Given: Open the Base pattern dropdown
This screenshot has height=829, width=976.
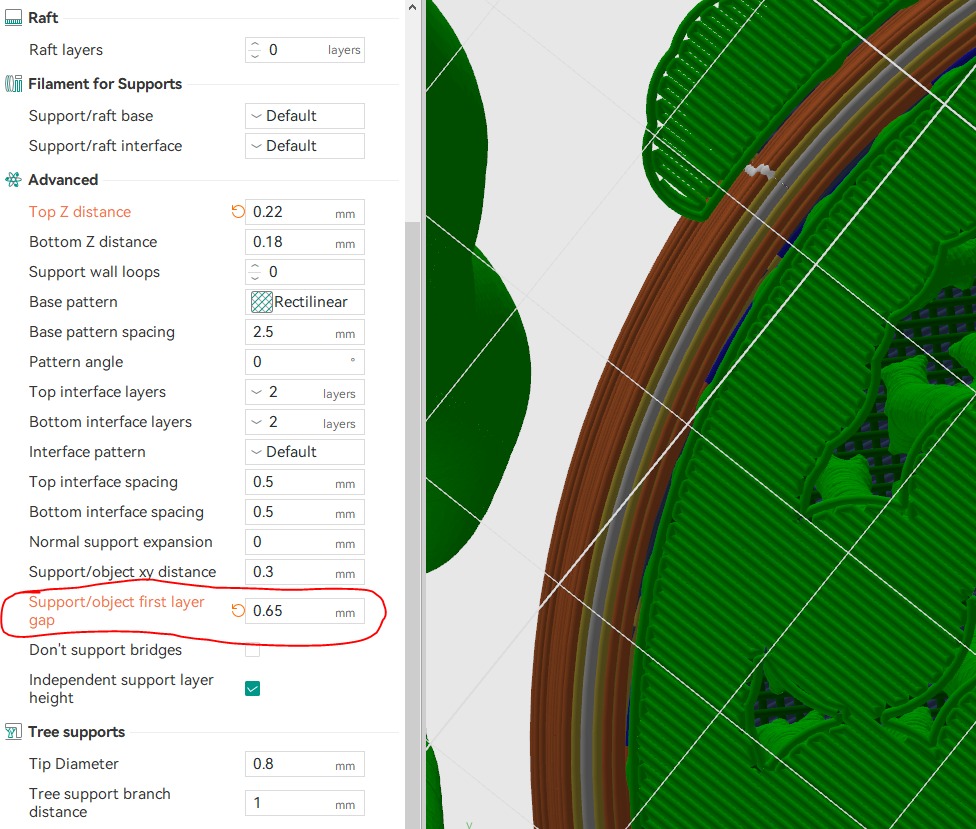Looking at the screenshot, I should (x=304, y=302).
